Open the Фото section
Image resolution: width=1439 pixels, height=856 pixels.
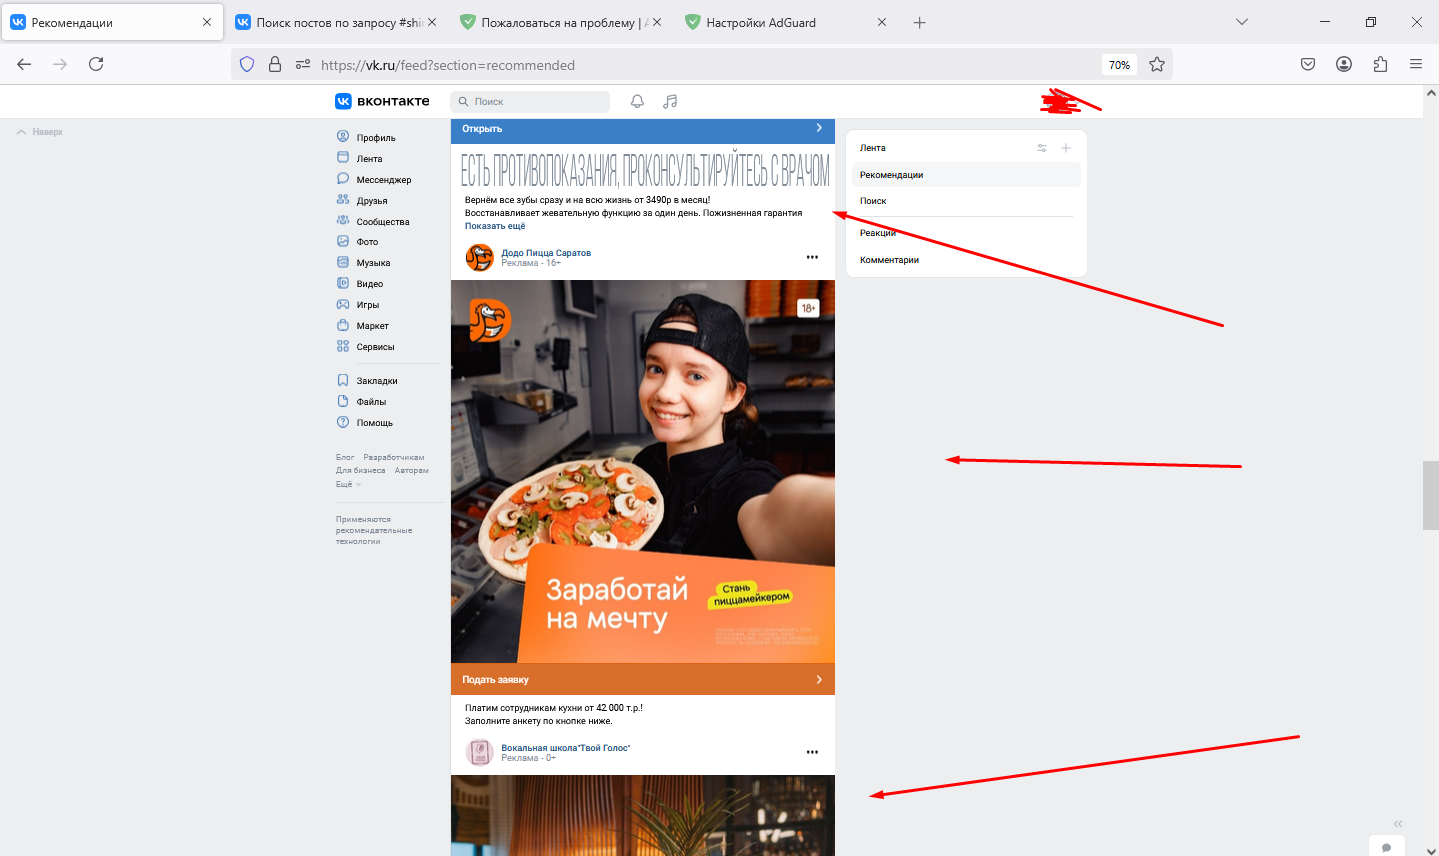366,241
